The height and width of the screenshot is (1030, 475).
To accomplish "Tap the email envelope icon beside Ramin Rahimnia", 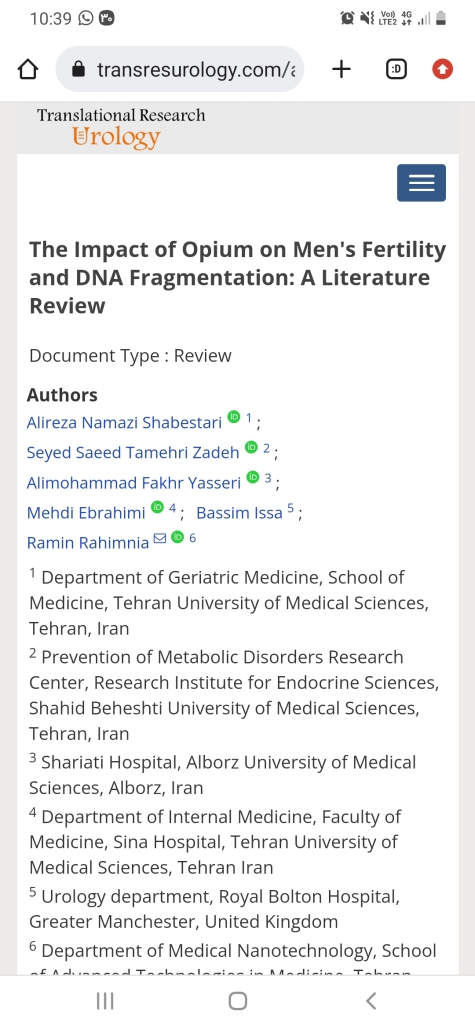I will (160, 539).
